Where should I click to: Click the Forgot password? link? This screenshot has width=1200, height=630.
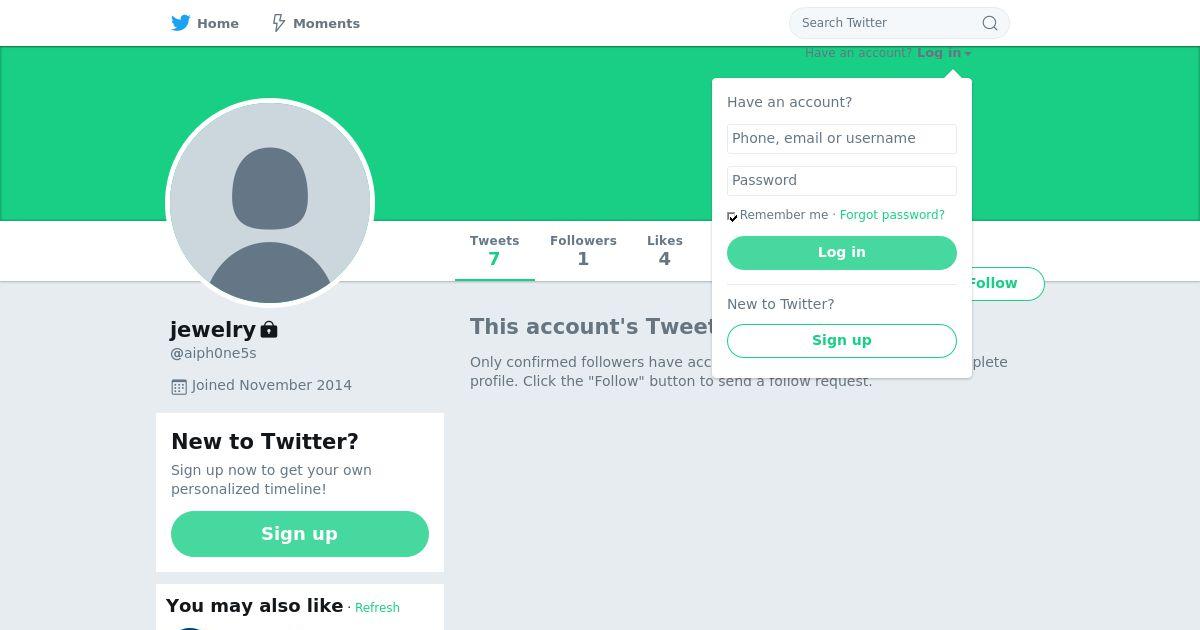pyautogui.click(x=892, y=215)
